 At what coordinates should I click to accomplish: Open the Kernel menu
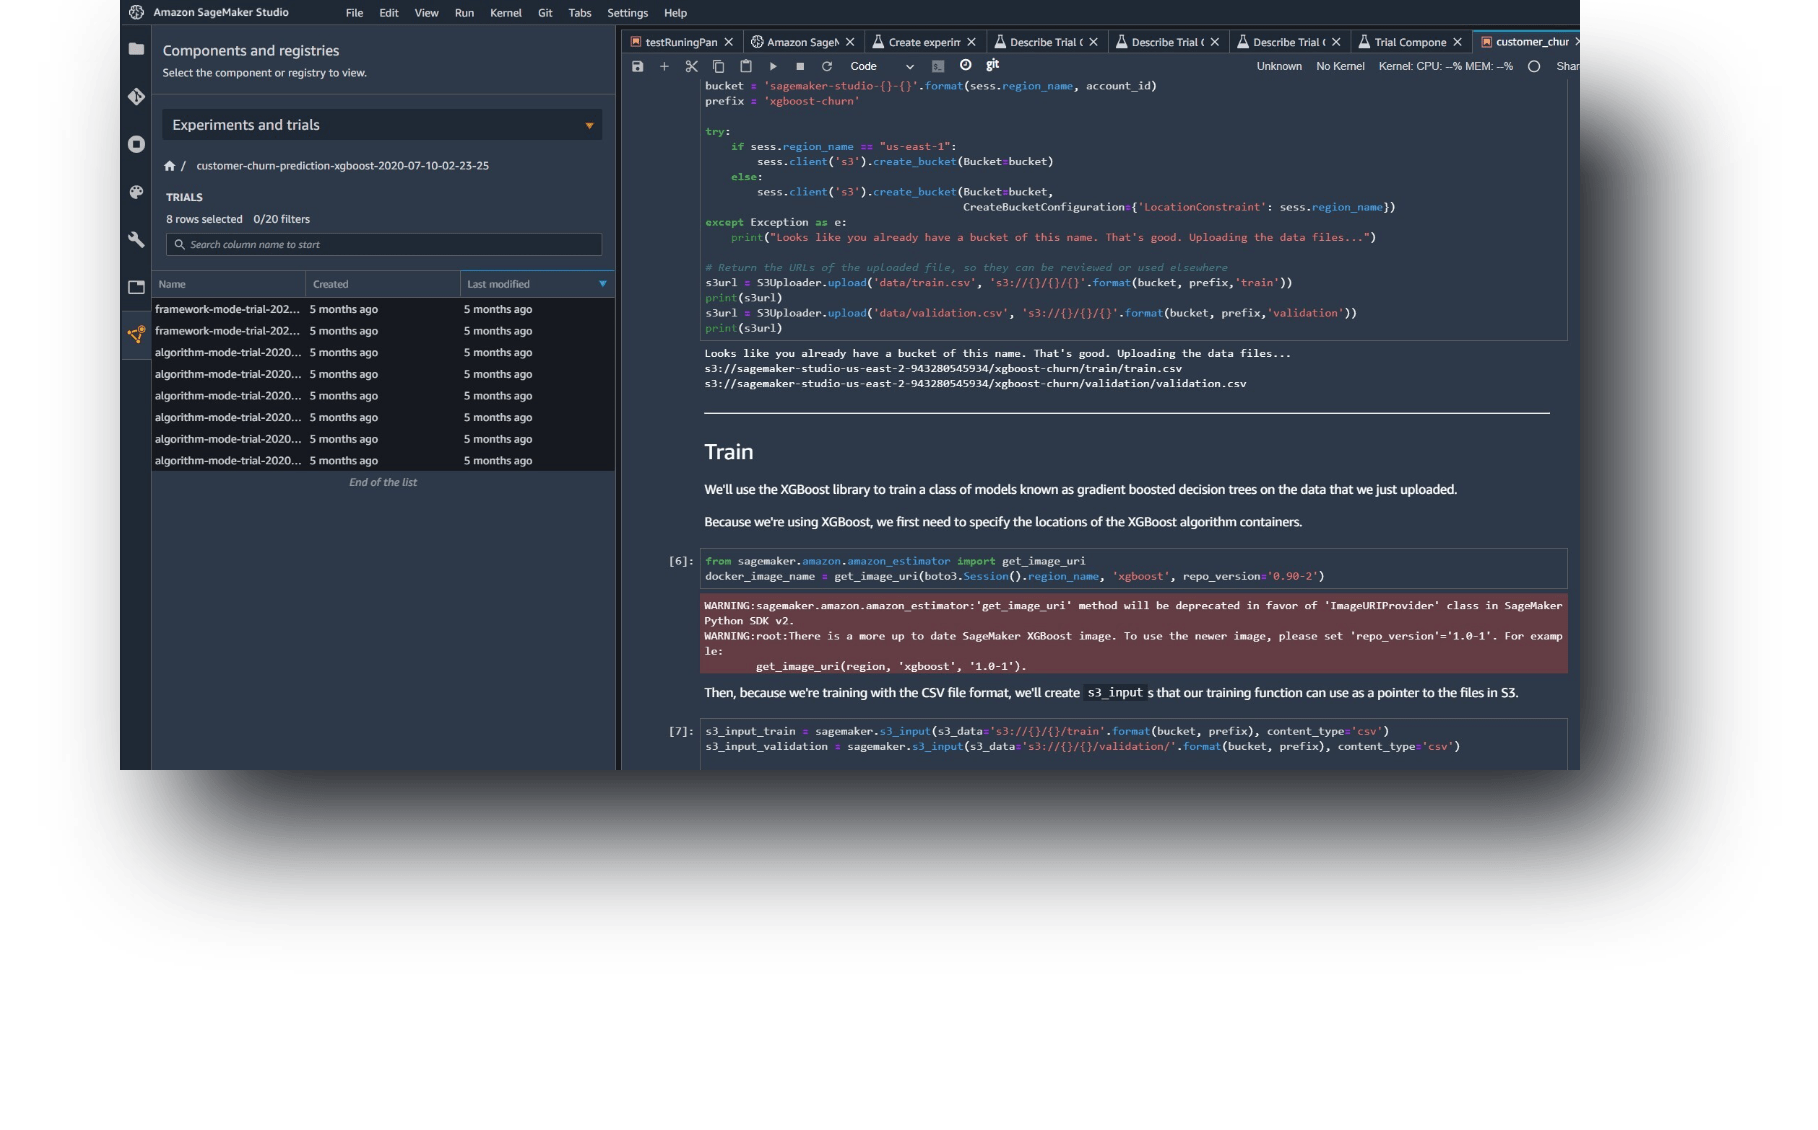click(x=506, y=13)
